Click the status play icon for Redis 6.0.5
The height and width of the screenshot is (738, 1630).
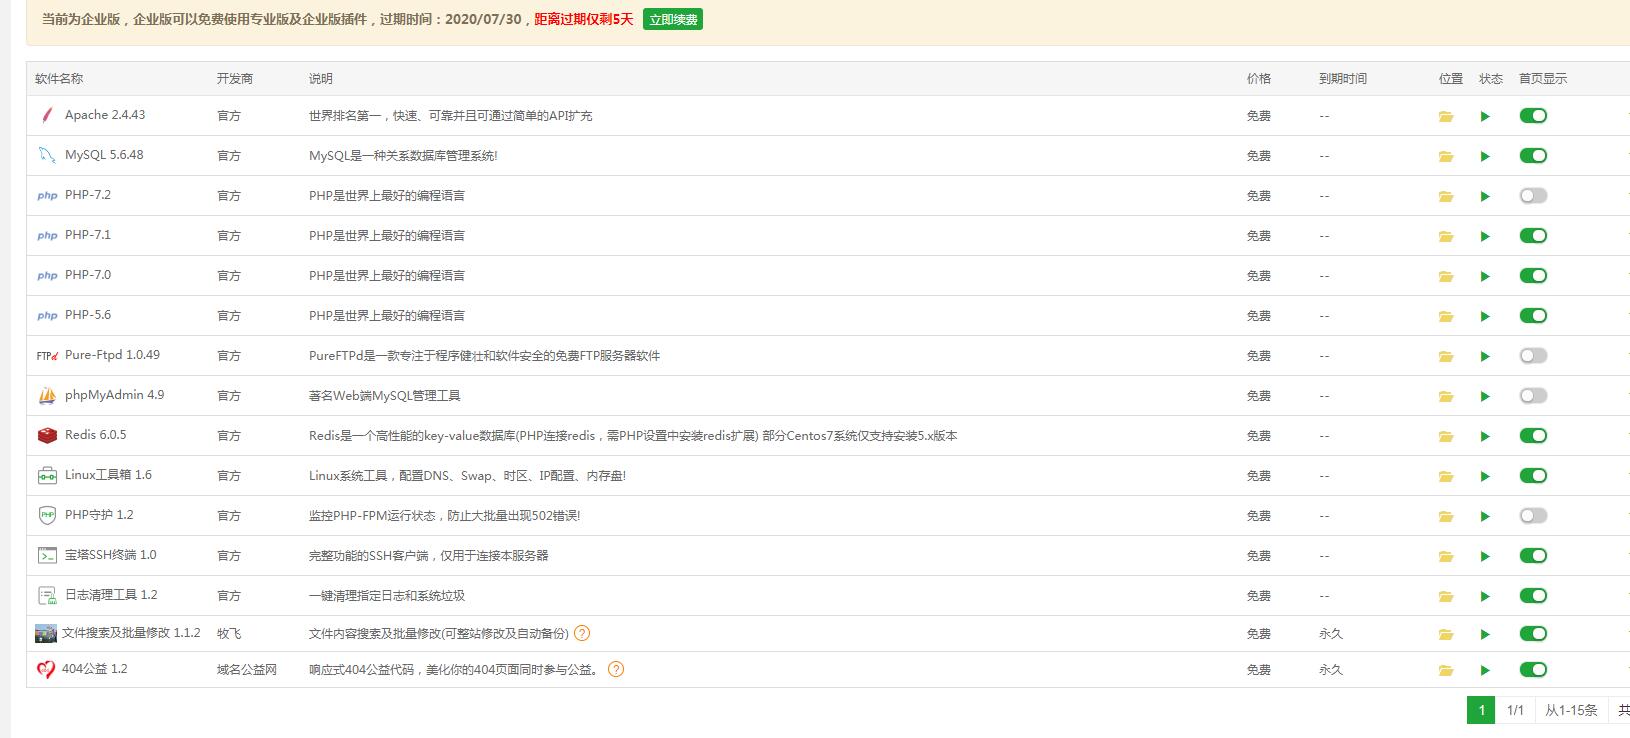coord(1485,436)
